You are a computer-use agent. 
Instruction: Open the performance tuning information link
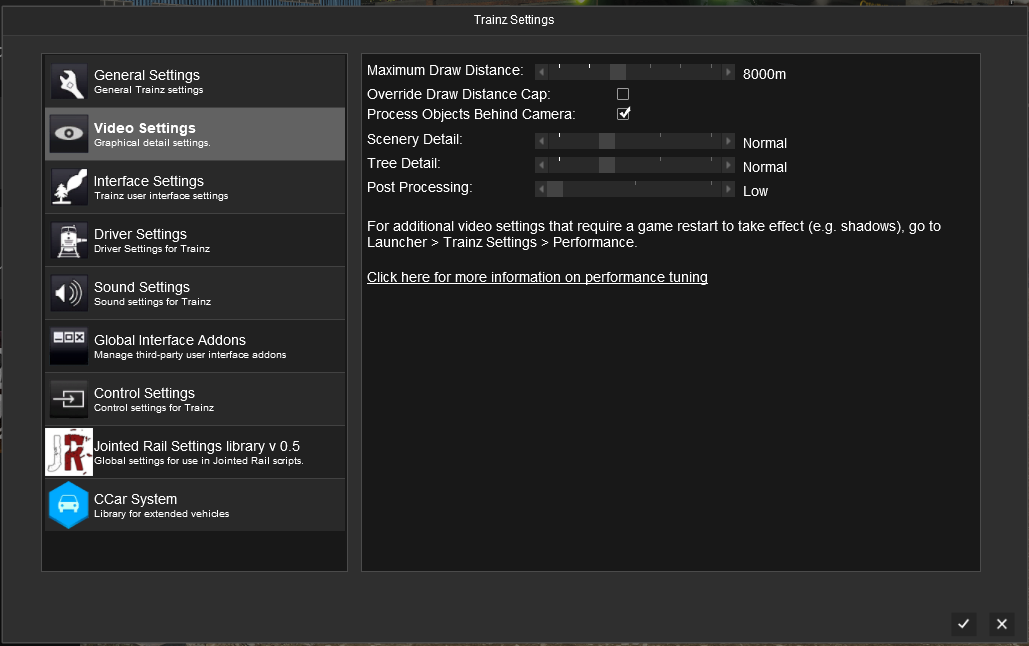tap(537, 277)
